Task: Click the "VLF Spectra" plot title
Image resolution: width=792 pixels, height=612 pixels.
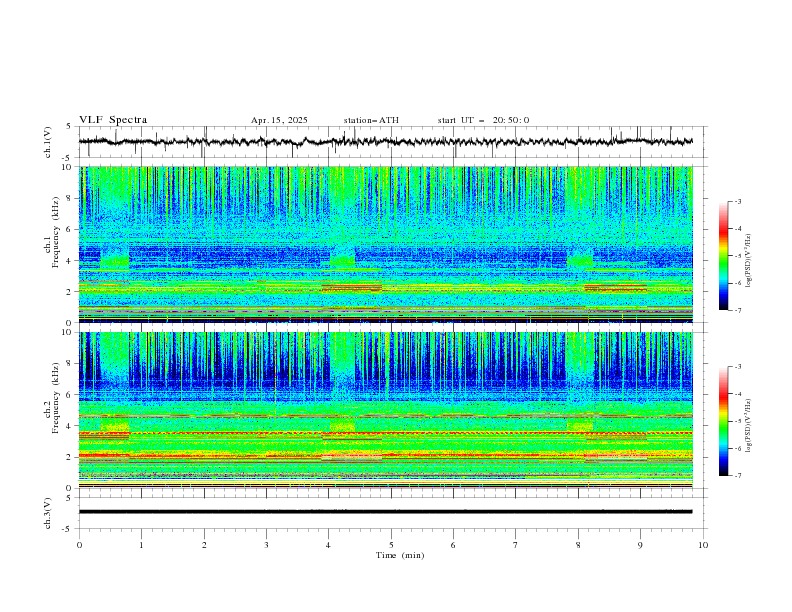Action: point(113,120)
